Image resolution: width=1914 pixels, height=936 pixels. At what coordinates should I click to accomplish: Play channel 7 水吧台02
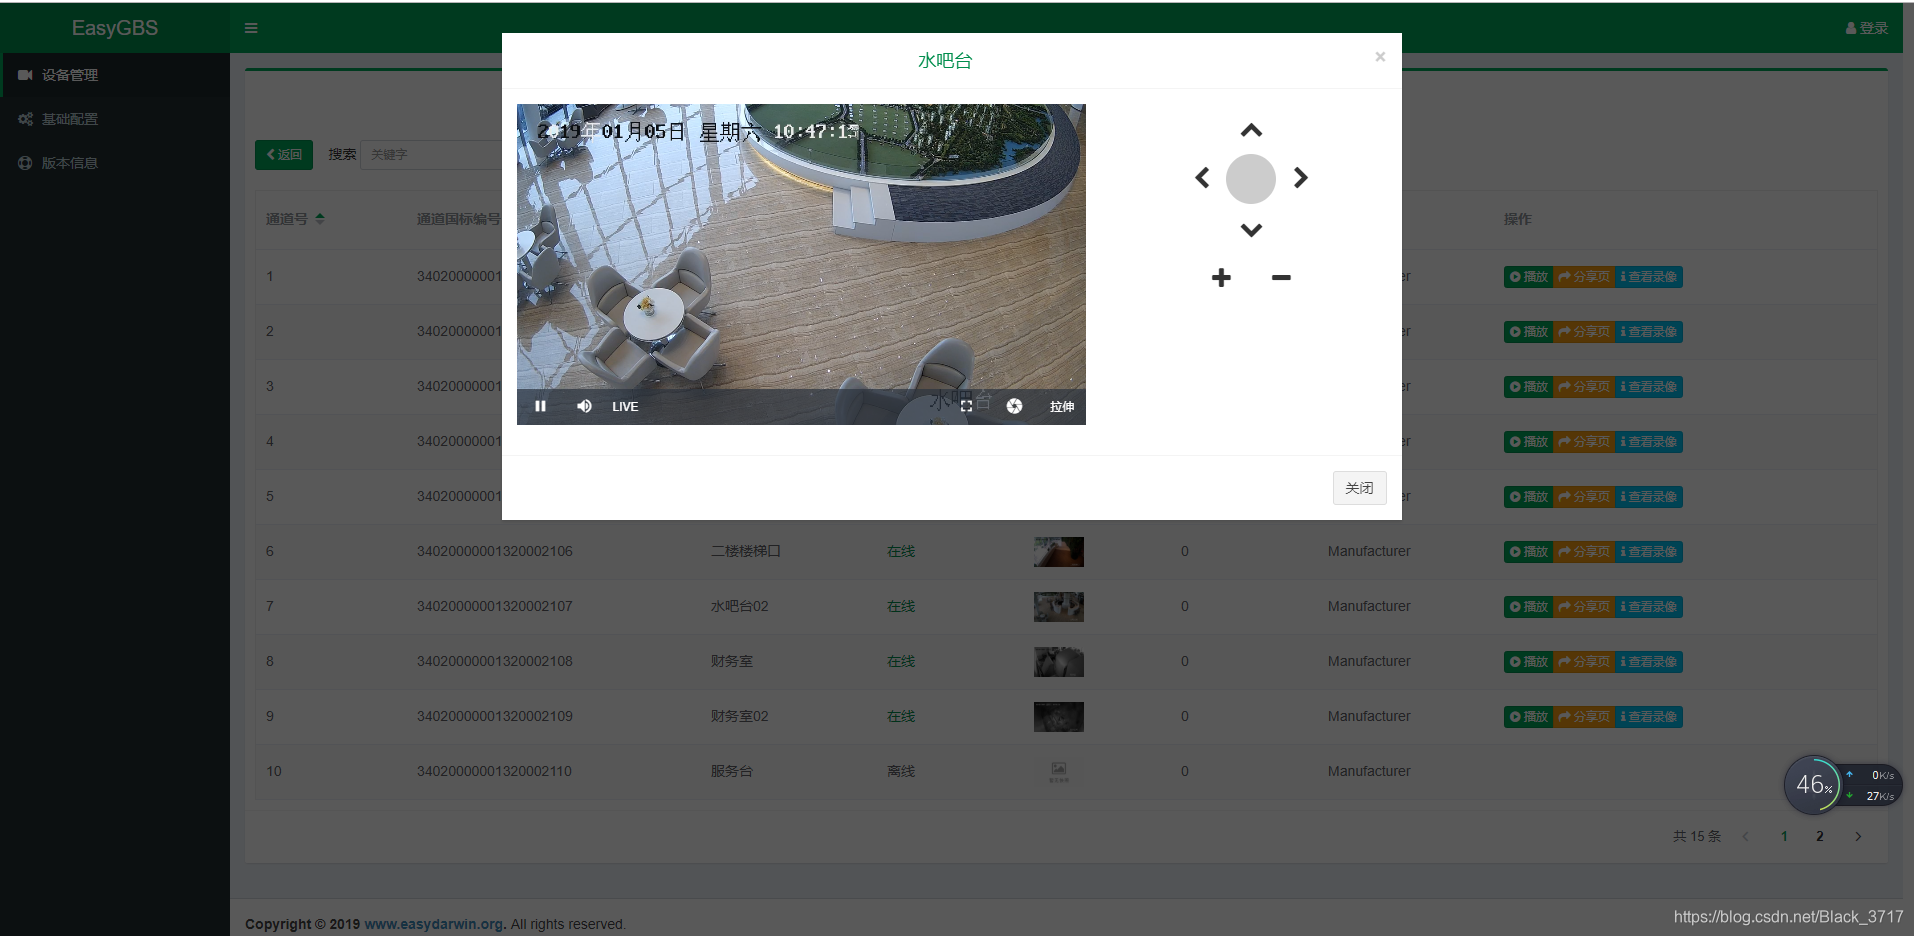1529,607
